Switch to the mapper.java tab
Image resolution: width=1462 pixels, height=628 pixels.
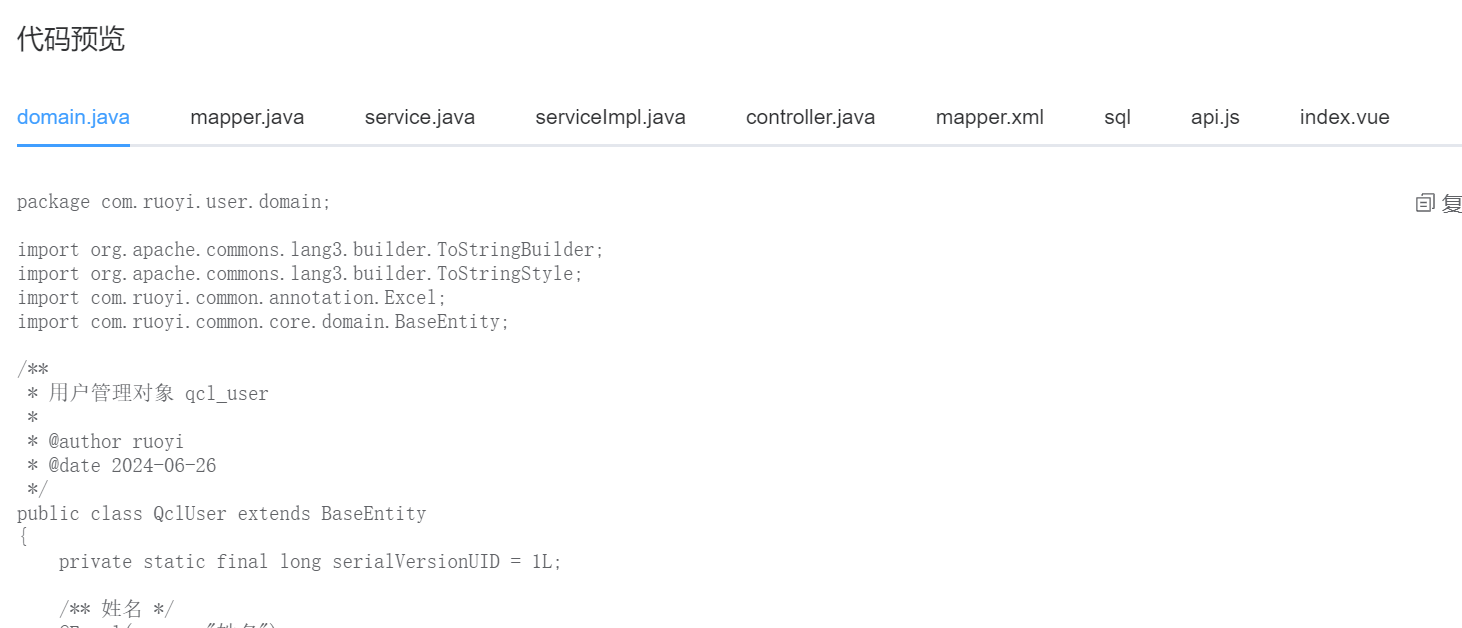[x=246, y=117]
